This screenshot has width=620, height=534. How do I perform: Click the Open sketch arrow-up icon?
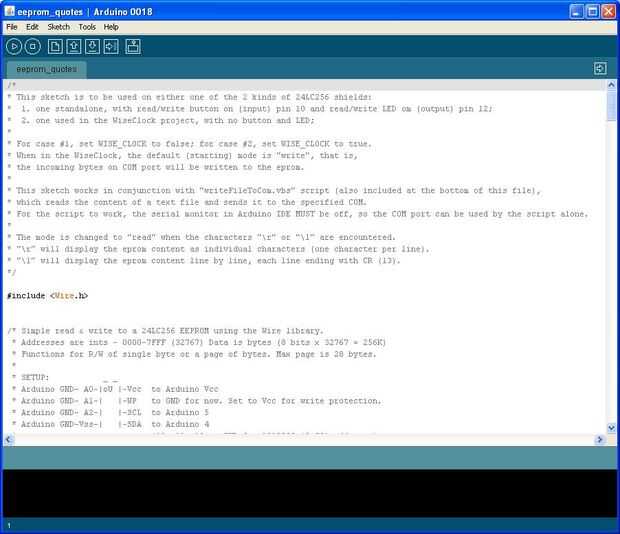pyautogui.click(x=74, y=47)
